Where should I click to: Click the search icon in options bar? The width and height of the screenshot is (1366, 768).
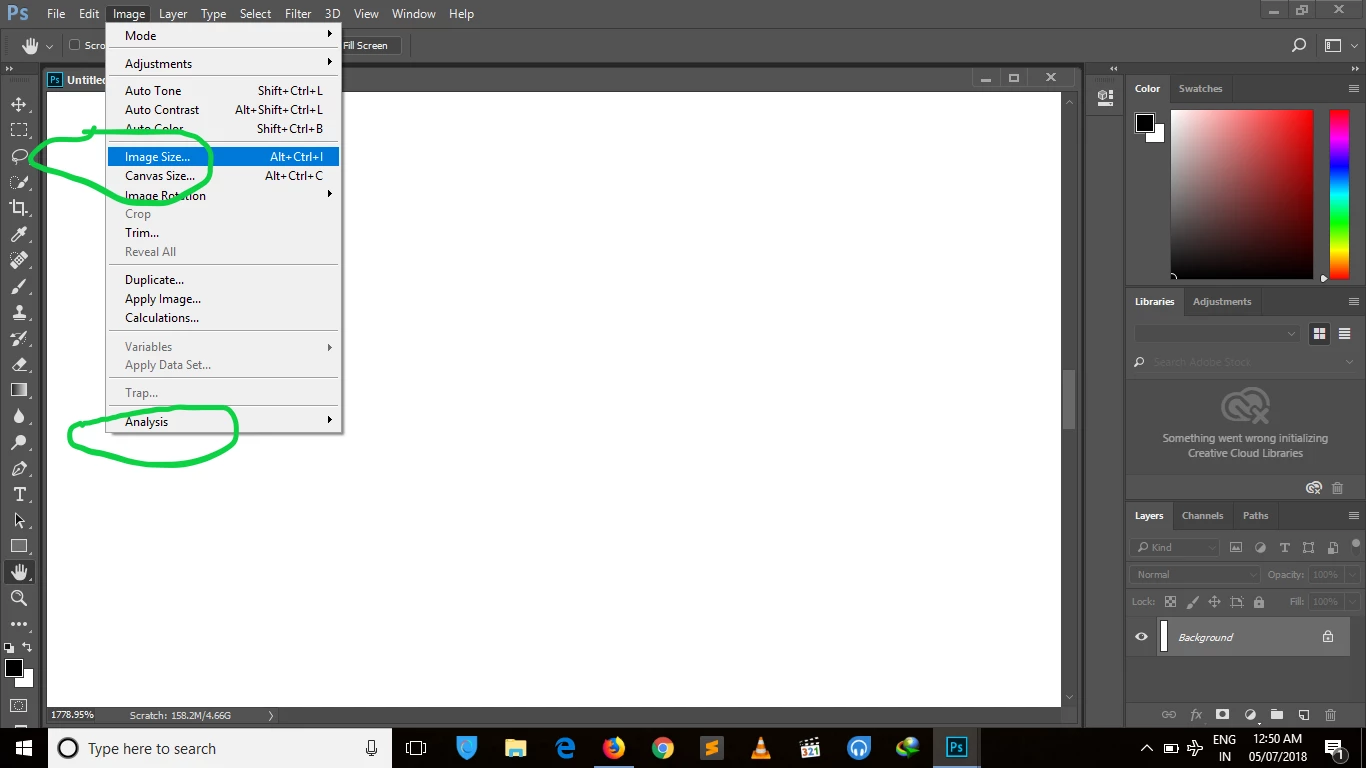tap(1299, 45)
